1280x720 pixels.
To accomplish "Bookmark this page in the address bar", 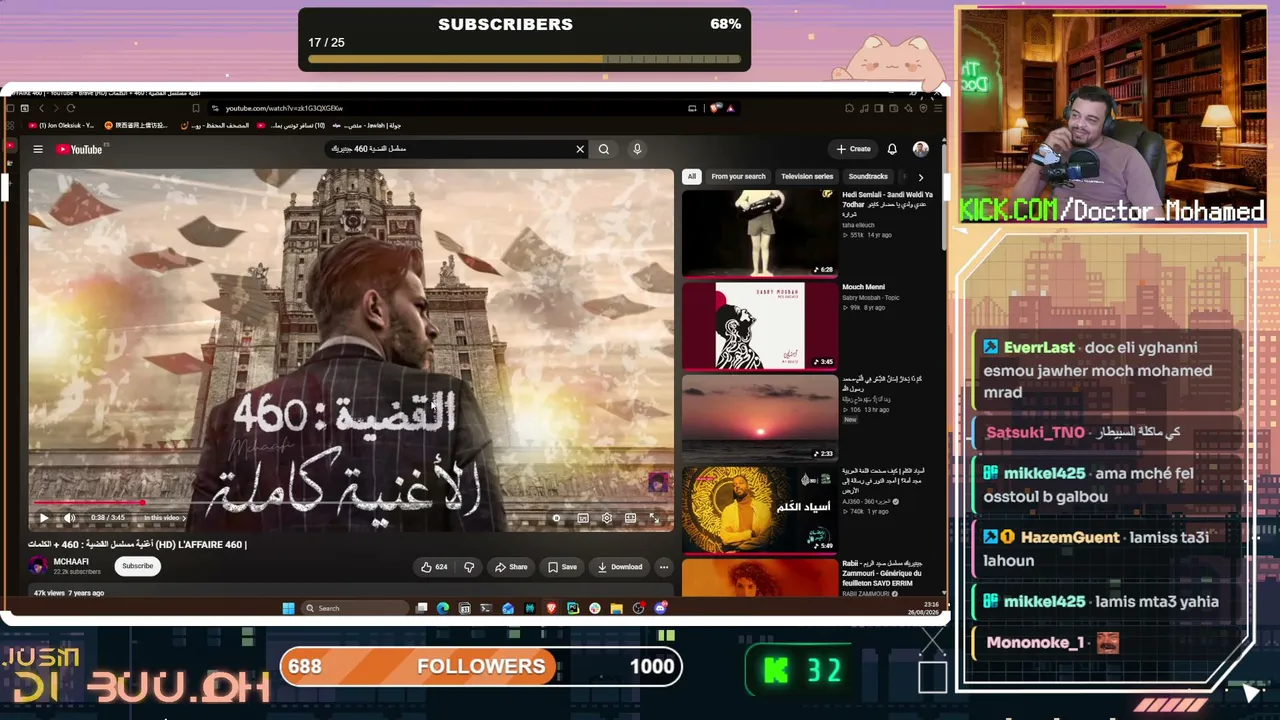I will (x=196, y=108).
